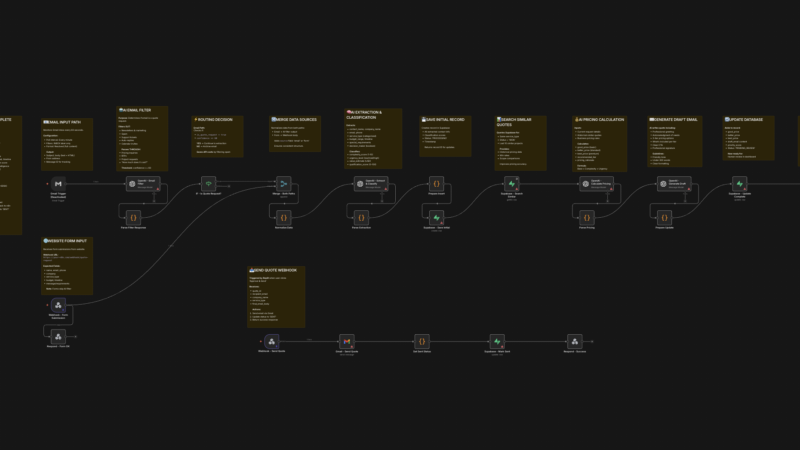Screen dimensions: 800x450
Task: Click the Respond Form OK node
Action: point(57,336)
